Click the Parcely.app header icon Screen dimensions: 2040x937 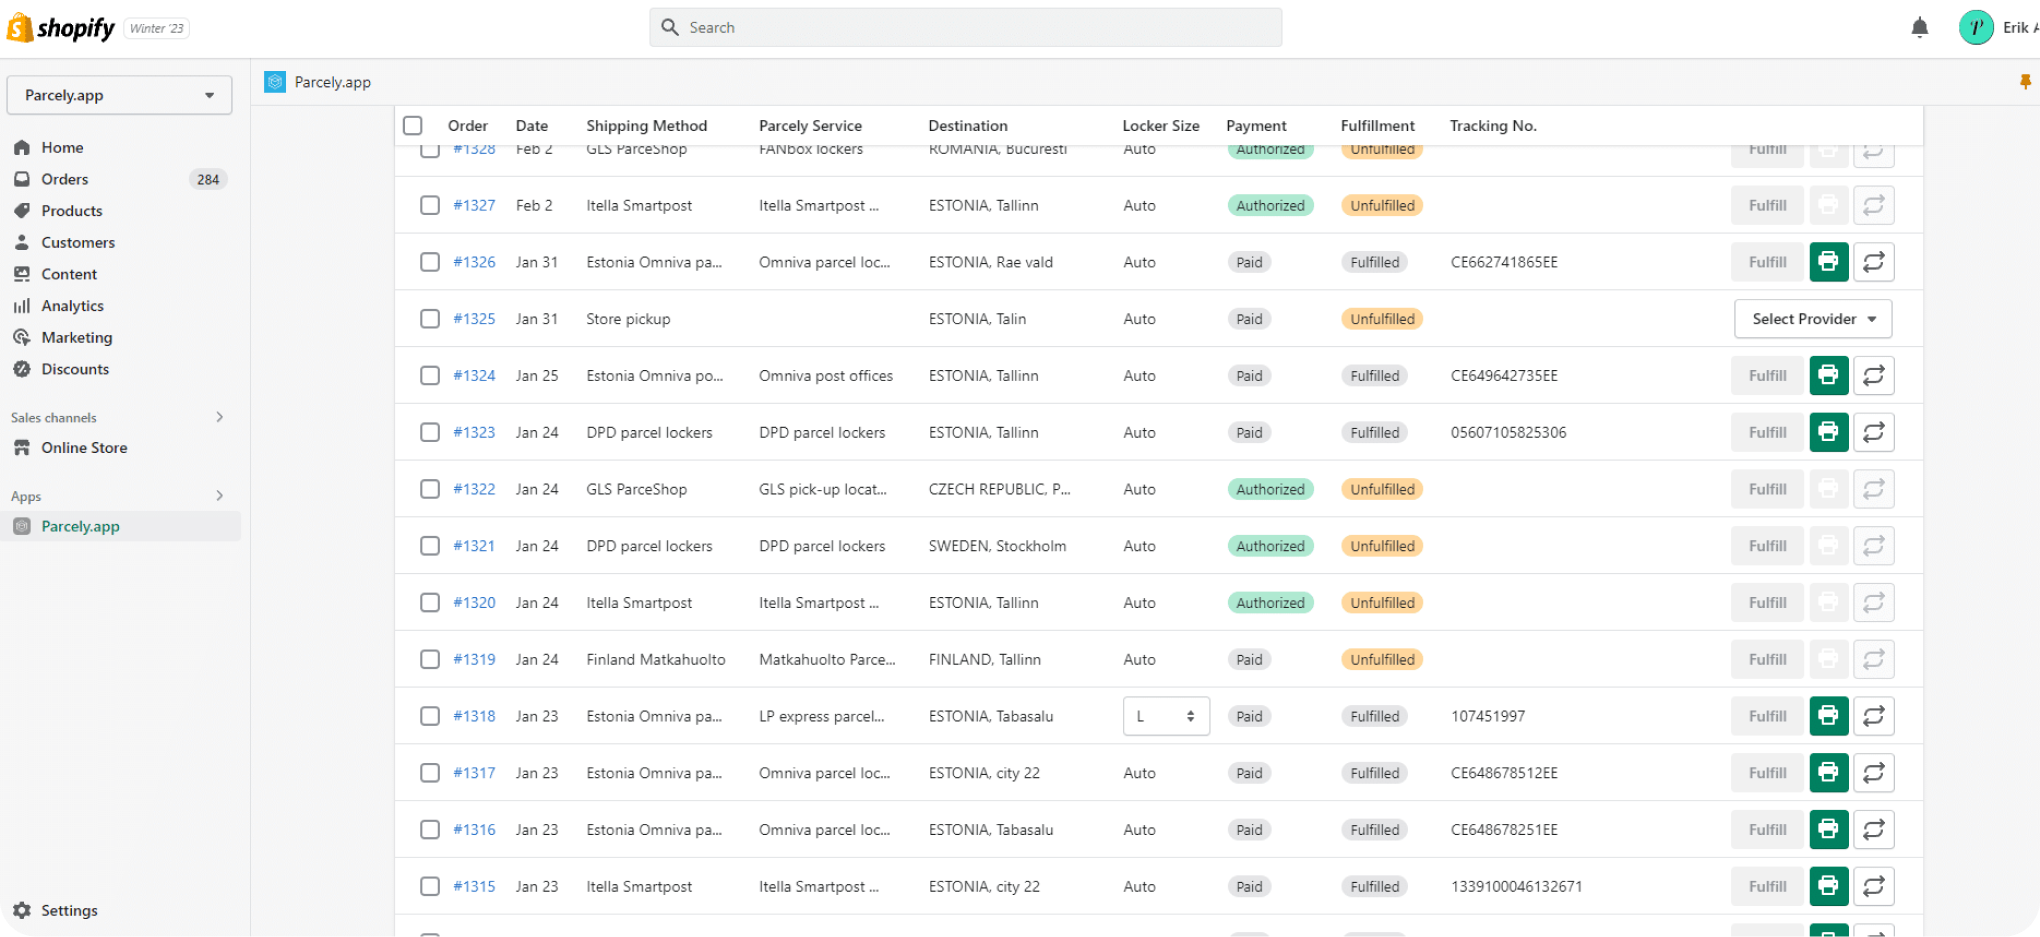pyautogui.click(x=275, y=82)
